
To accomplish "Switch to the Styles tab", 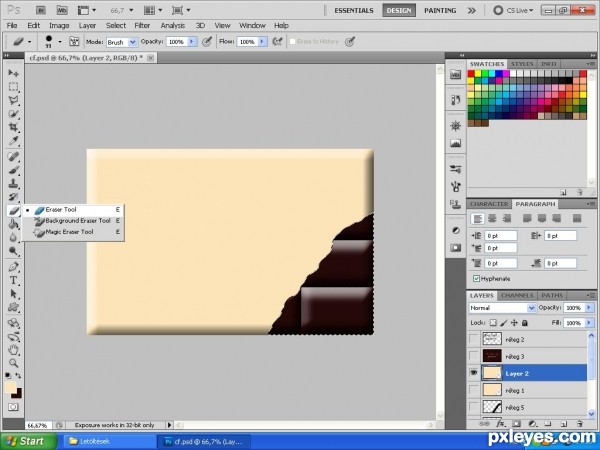I will (x=522, y=64).
